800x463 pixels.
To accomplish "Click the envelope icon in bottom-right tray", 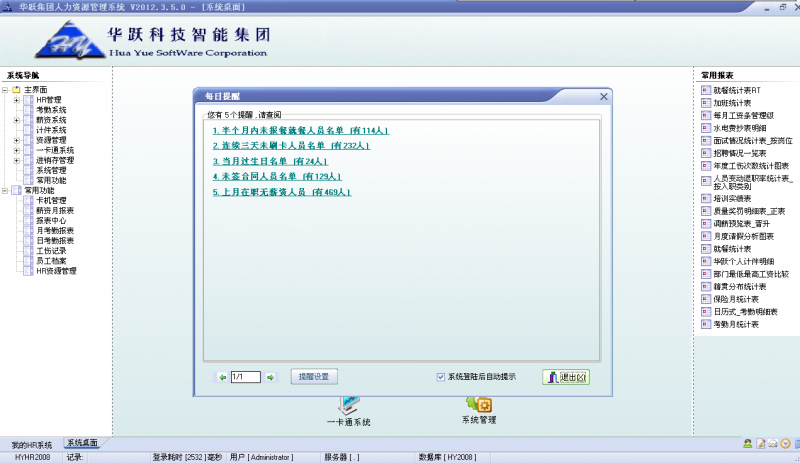I will 773,443.
